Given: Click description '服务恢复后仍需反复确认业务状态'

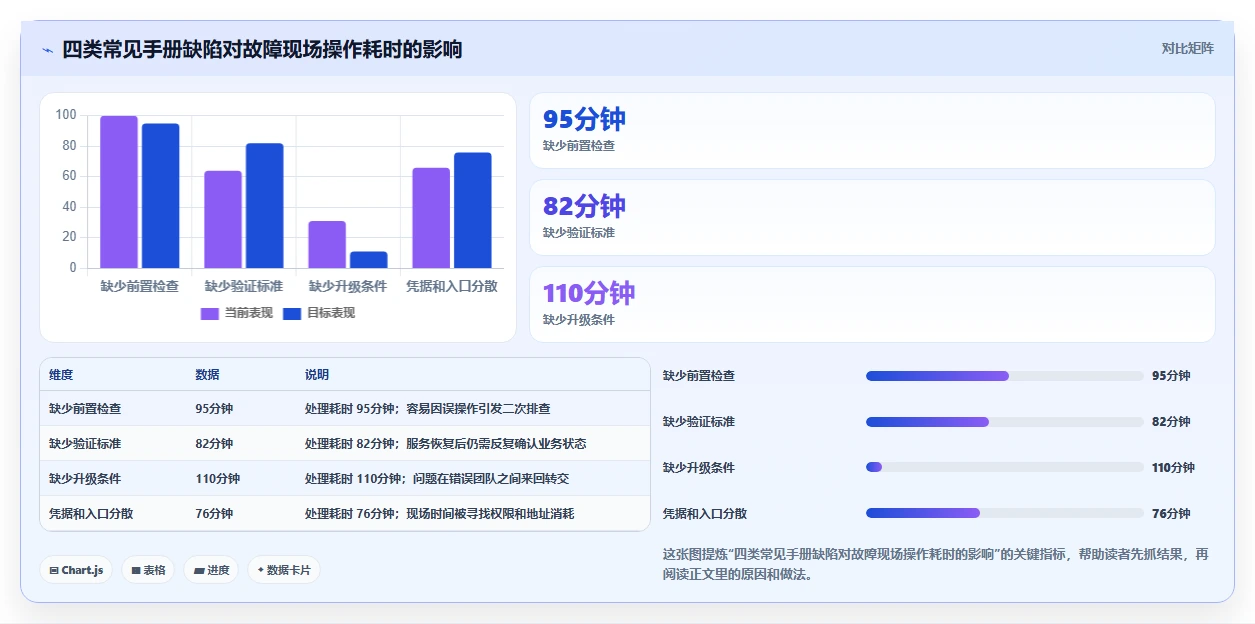Looking at the screenshot, I should [496, 444].
